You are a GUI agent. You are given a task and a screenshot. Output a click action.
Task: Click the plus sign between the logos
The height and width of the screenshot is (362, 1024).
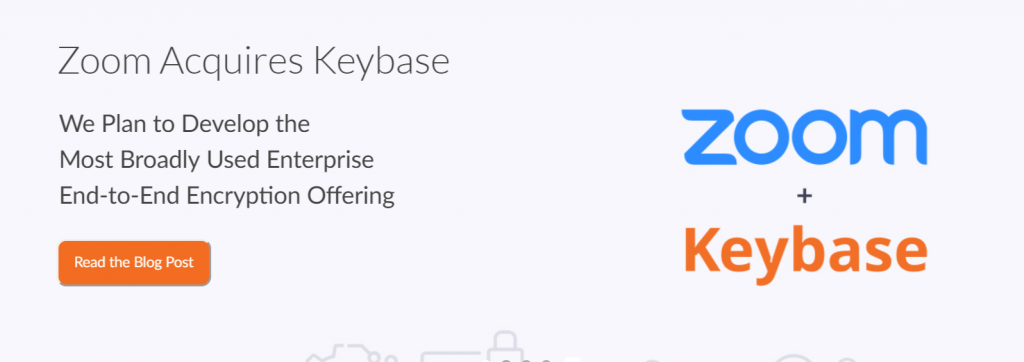pyautogui.click(x=805, y=195)
